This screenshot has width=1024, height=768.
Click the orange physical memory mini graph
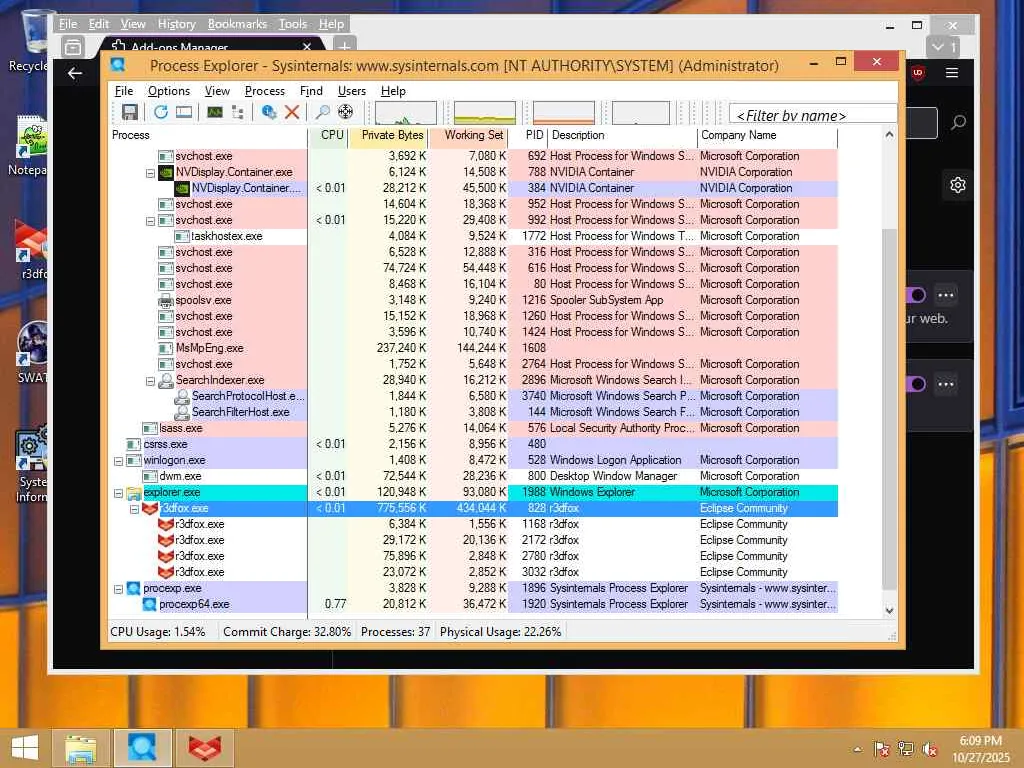(x=564, y=112)
